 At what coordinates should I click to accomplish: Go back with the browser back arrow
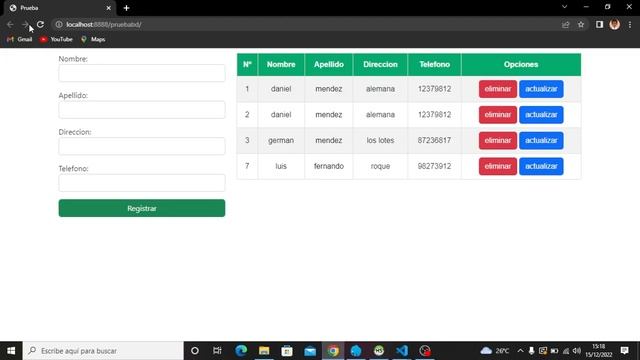coord(10,24)
